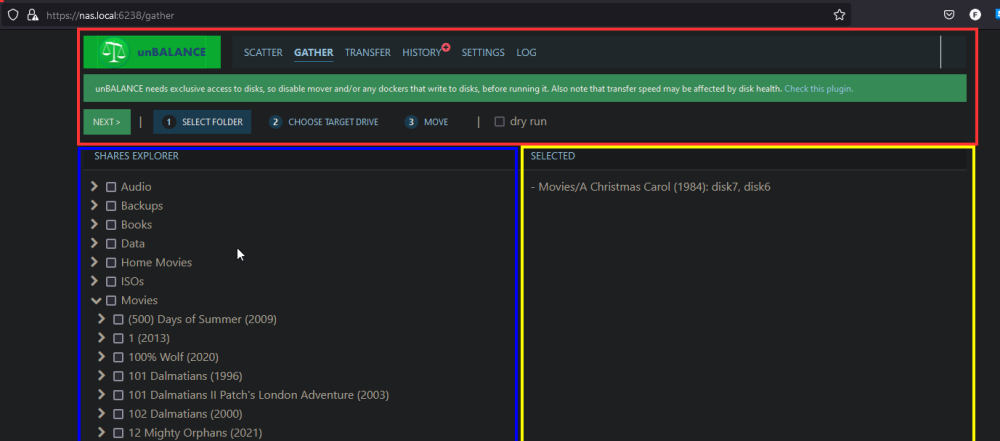Image resolution: width=1000 pixels, height=441 pixels.
Task: Click the browser address bar URL
Action: coord(110,15)
